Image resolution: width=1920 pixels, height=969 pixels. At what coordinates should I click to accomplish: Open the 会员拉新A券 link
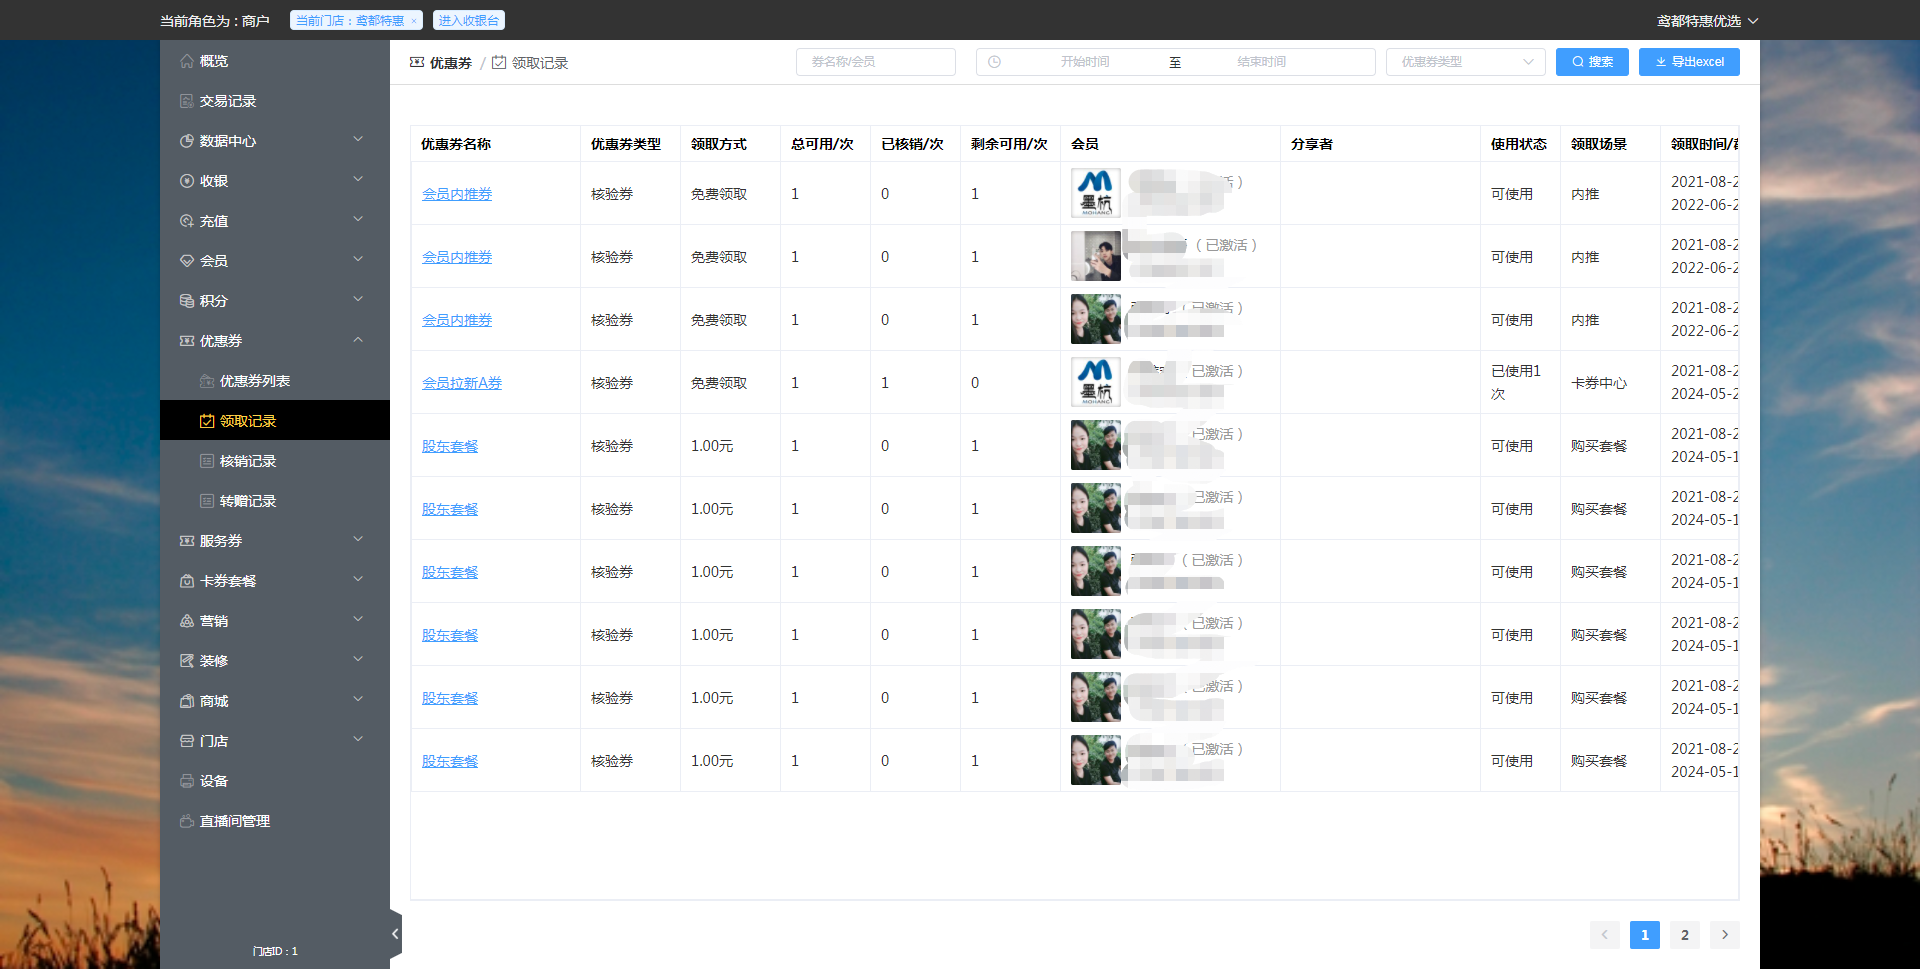(462, 383)
